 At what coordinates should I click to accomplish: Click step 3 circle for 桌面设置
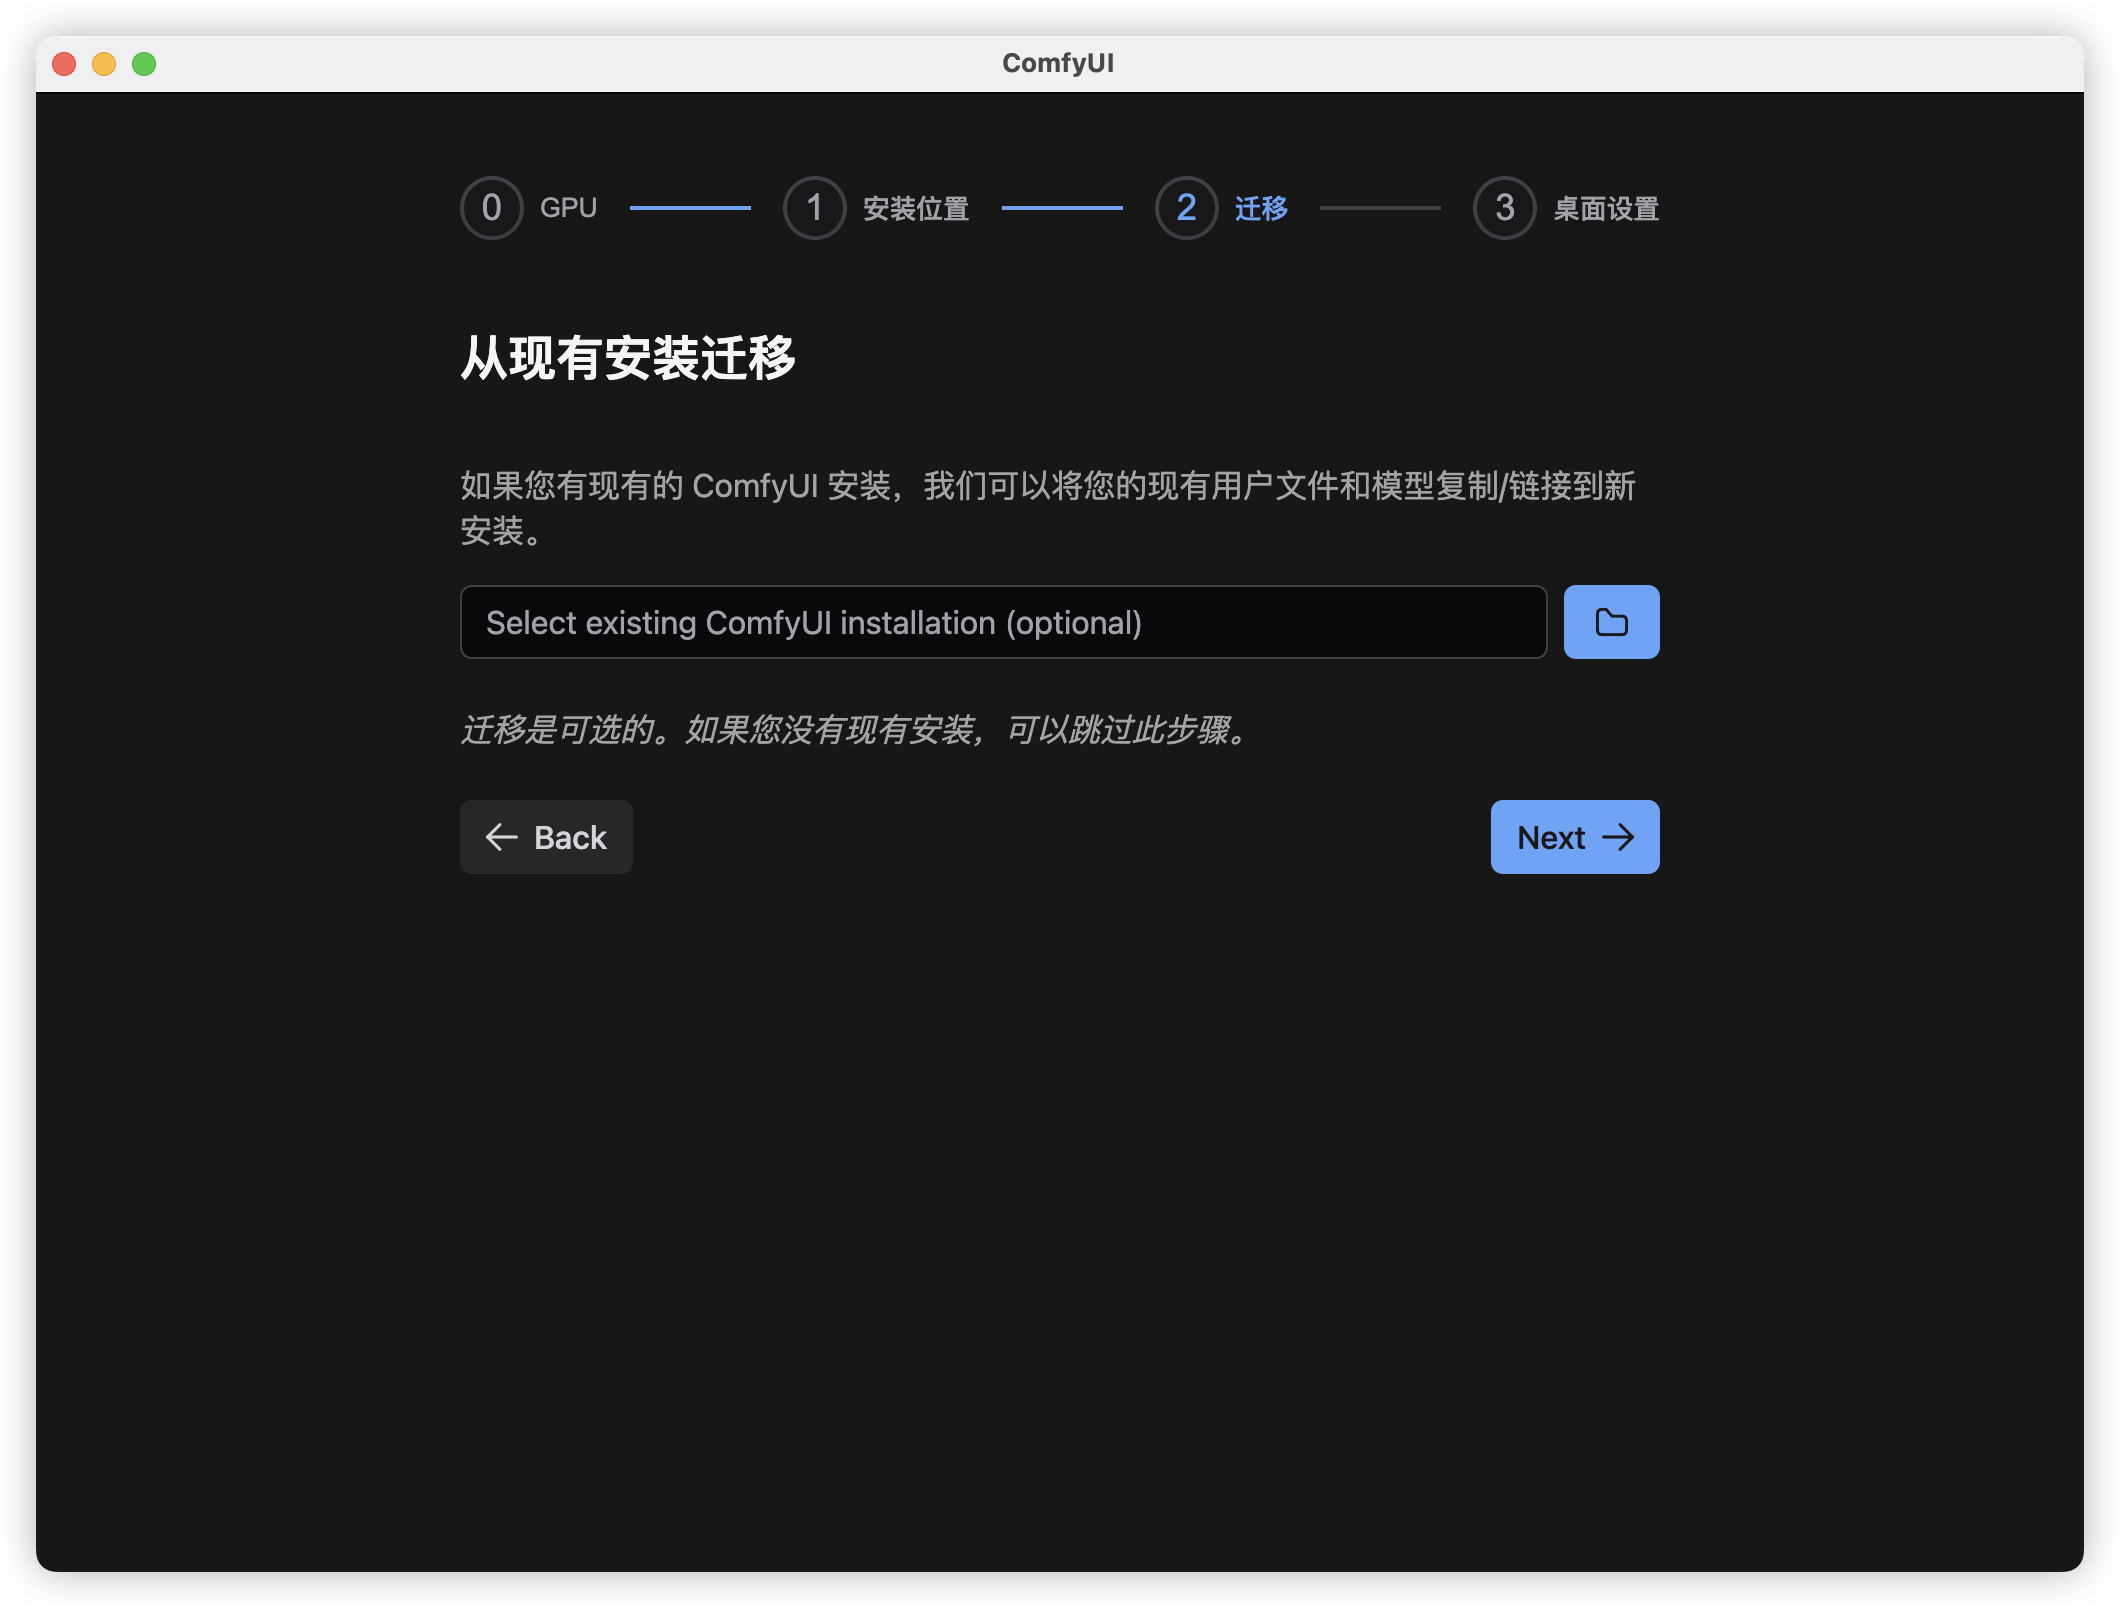coord(1504,208)
